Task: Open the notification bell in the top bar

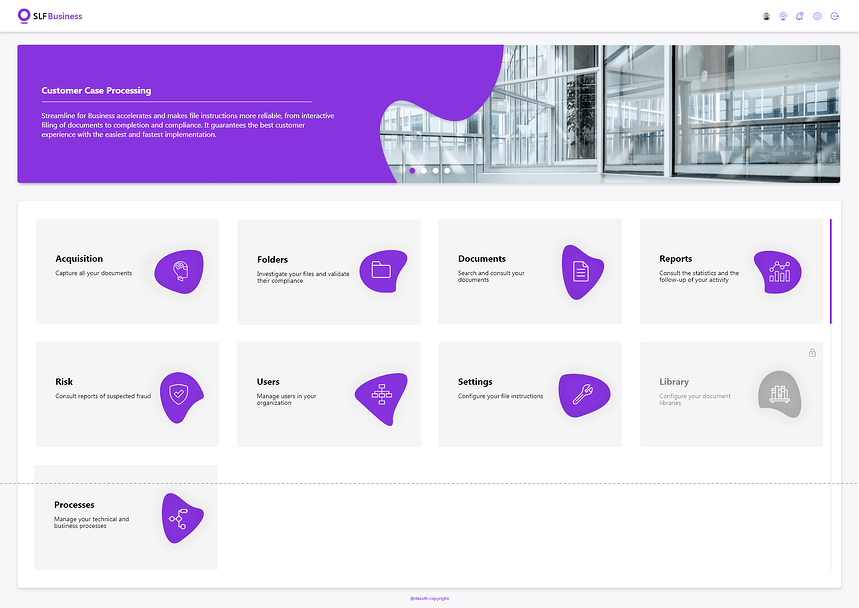Action: click(x=800, y=16)
